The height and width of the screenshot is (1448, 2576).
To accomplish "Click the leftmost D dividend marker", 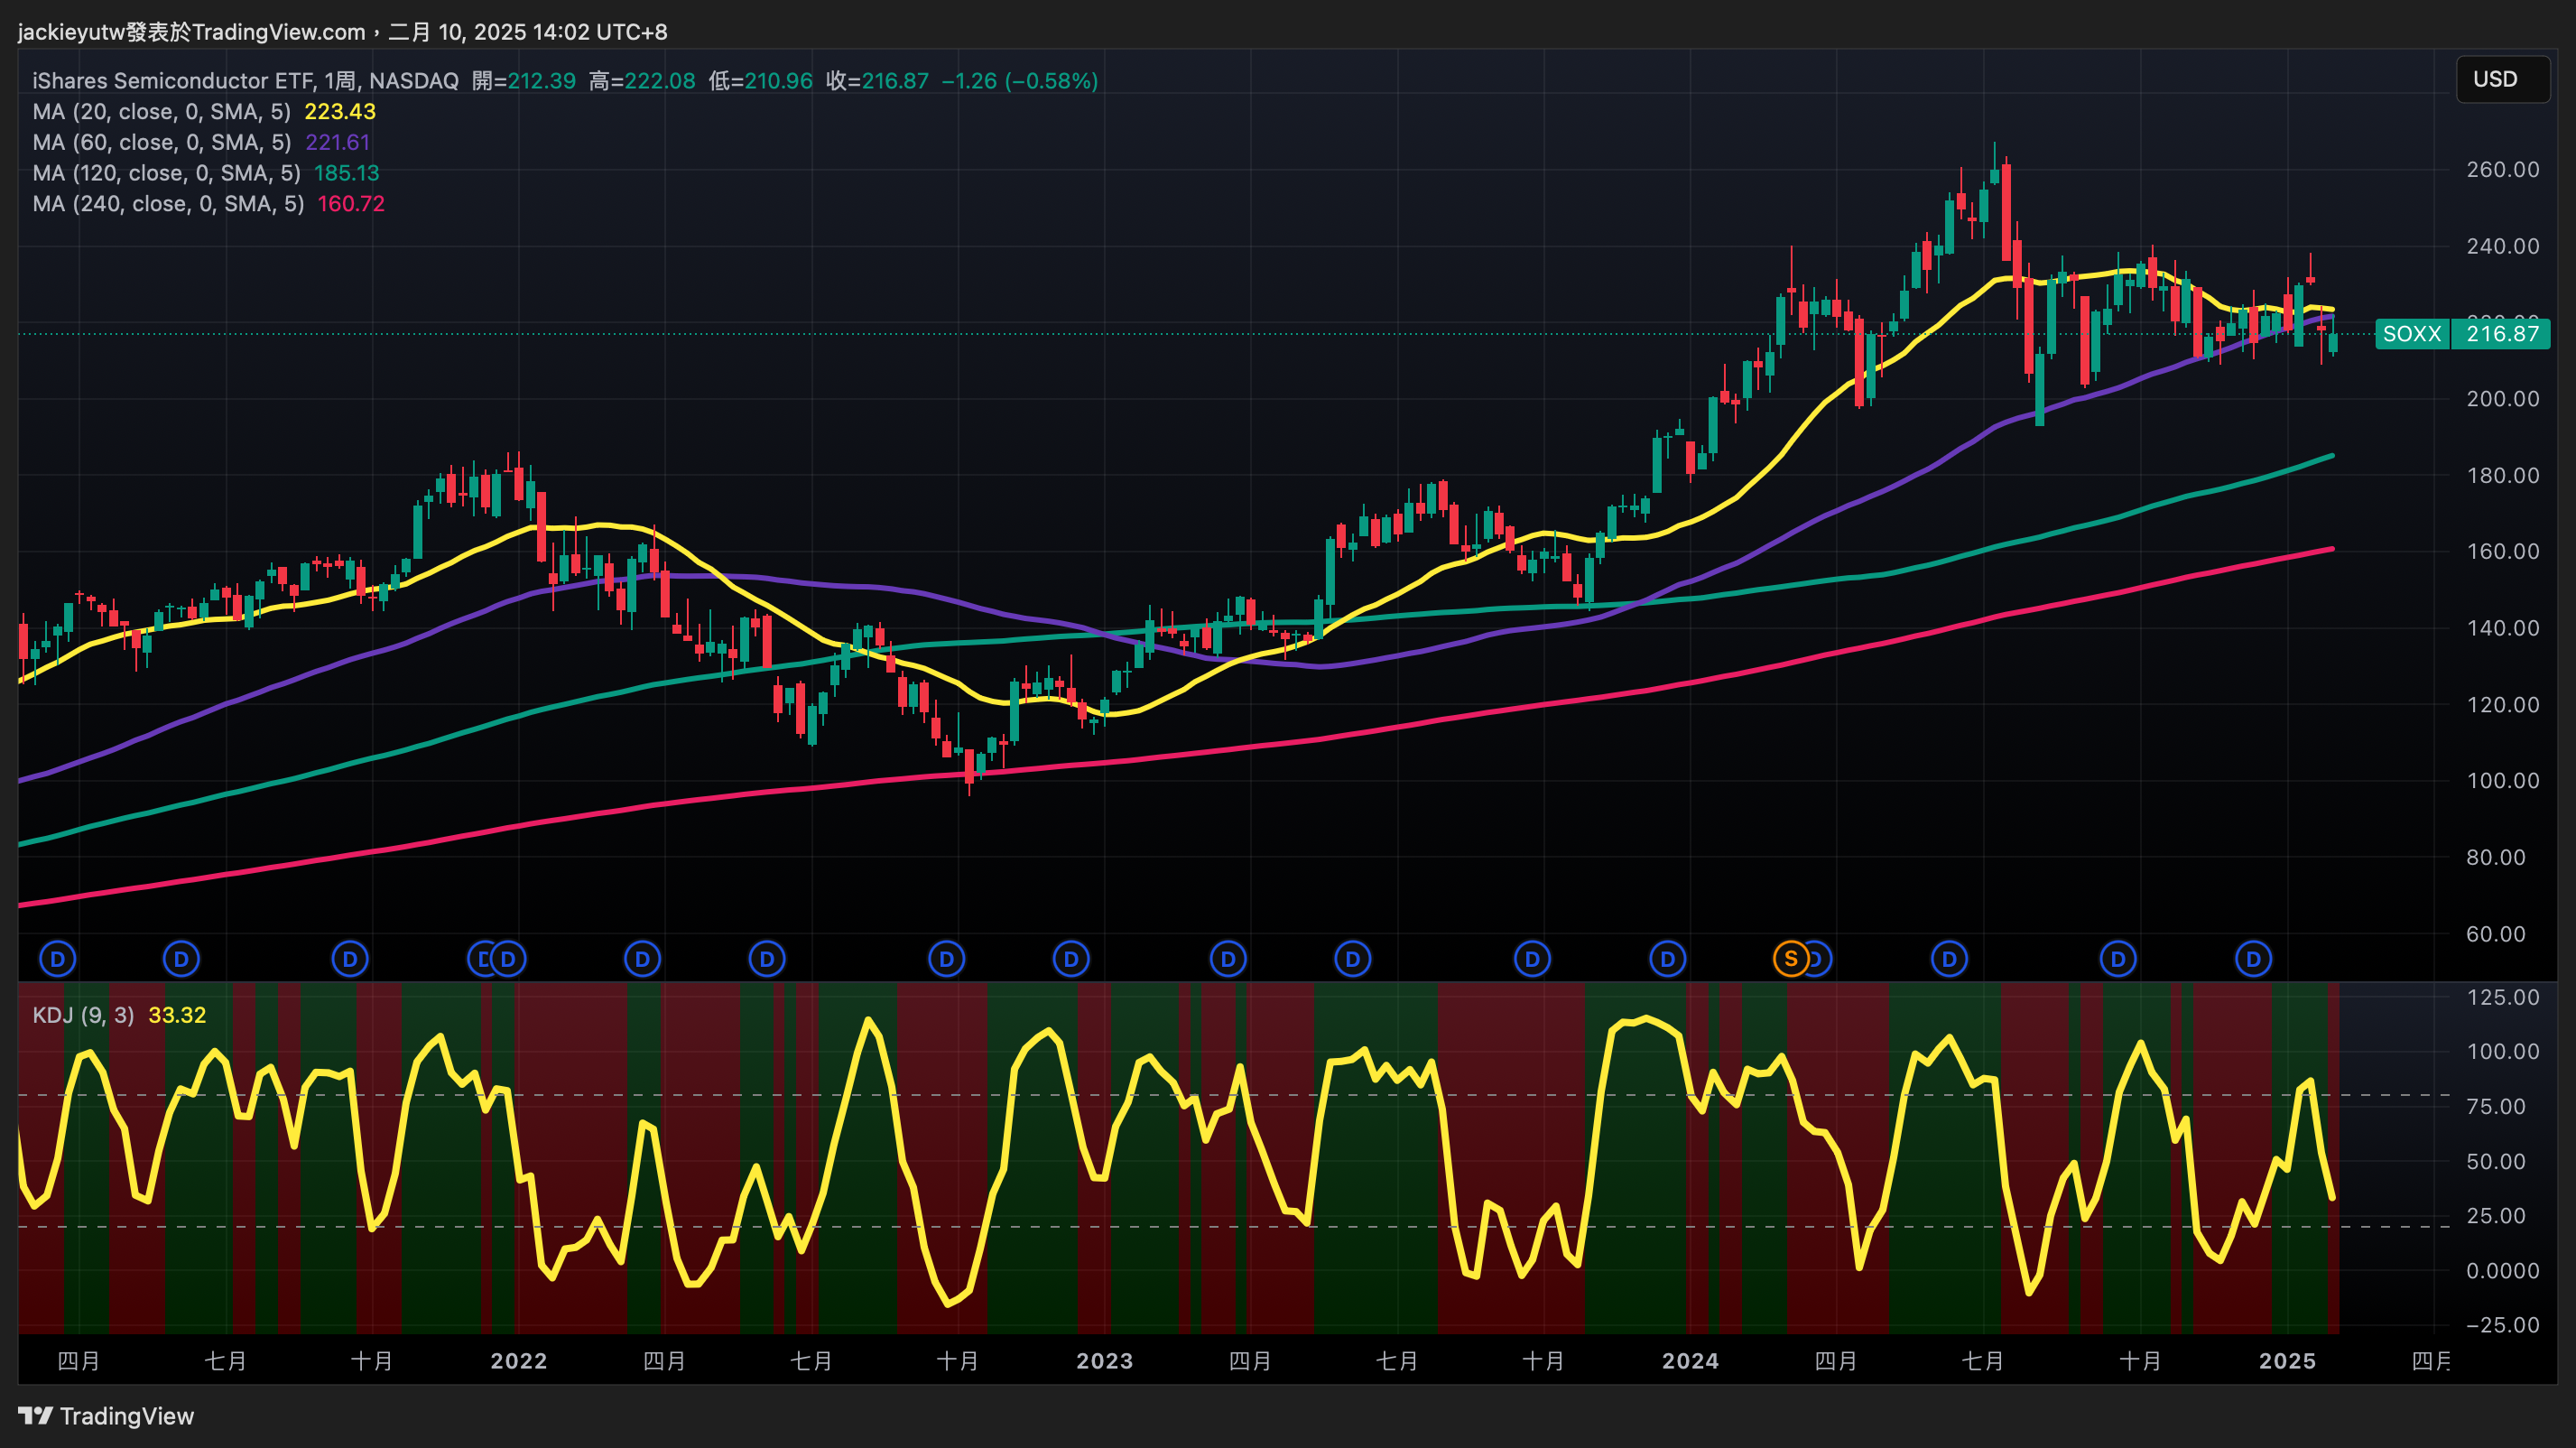I will tap(57, 959).
